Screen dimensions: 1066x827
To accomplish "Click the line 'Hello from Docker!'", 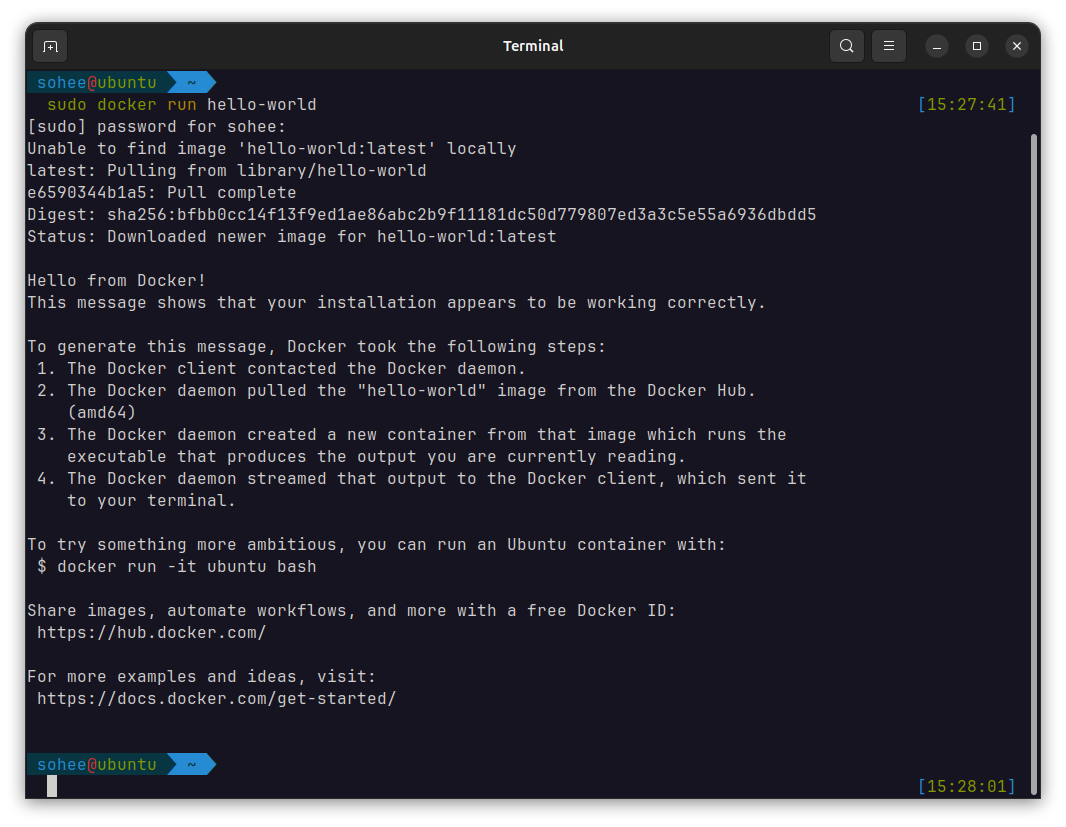I will 116,281.
